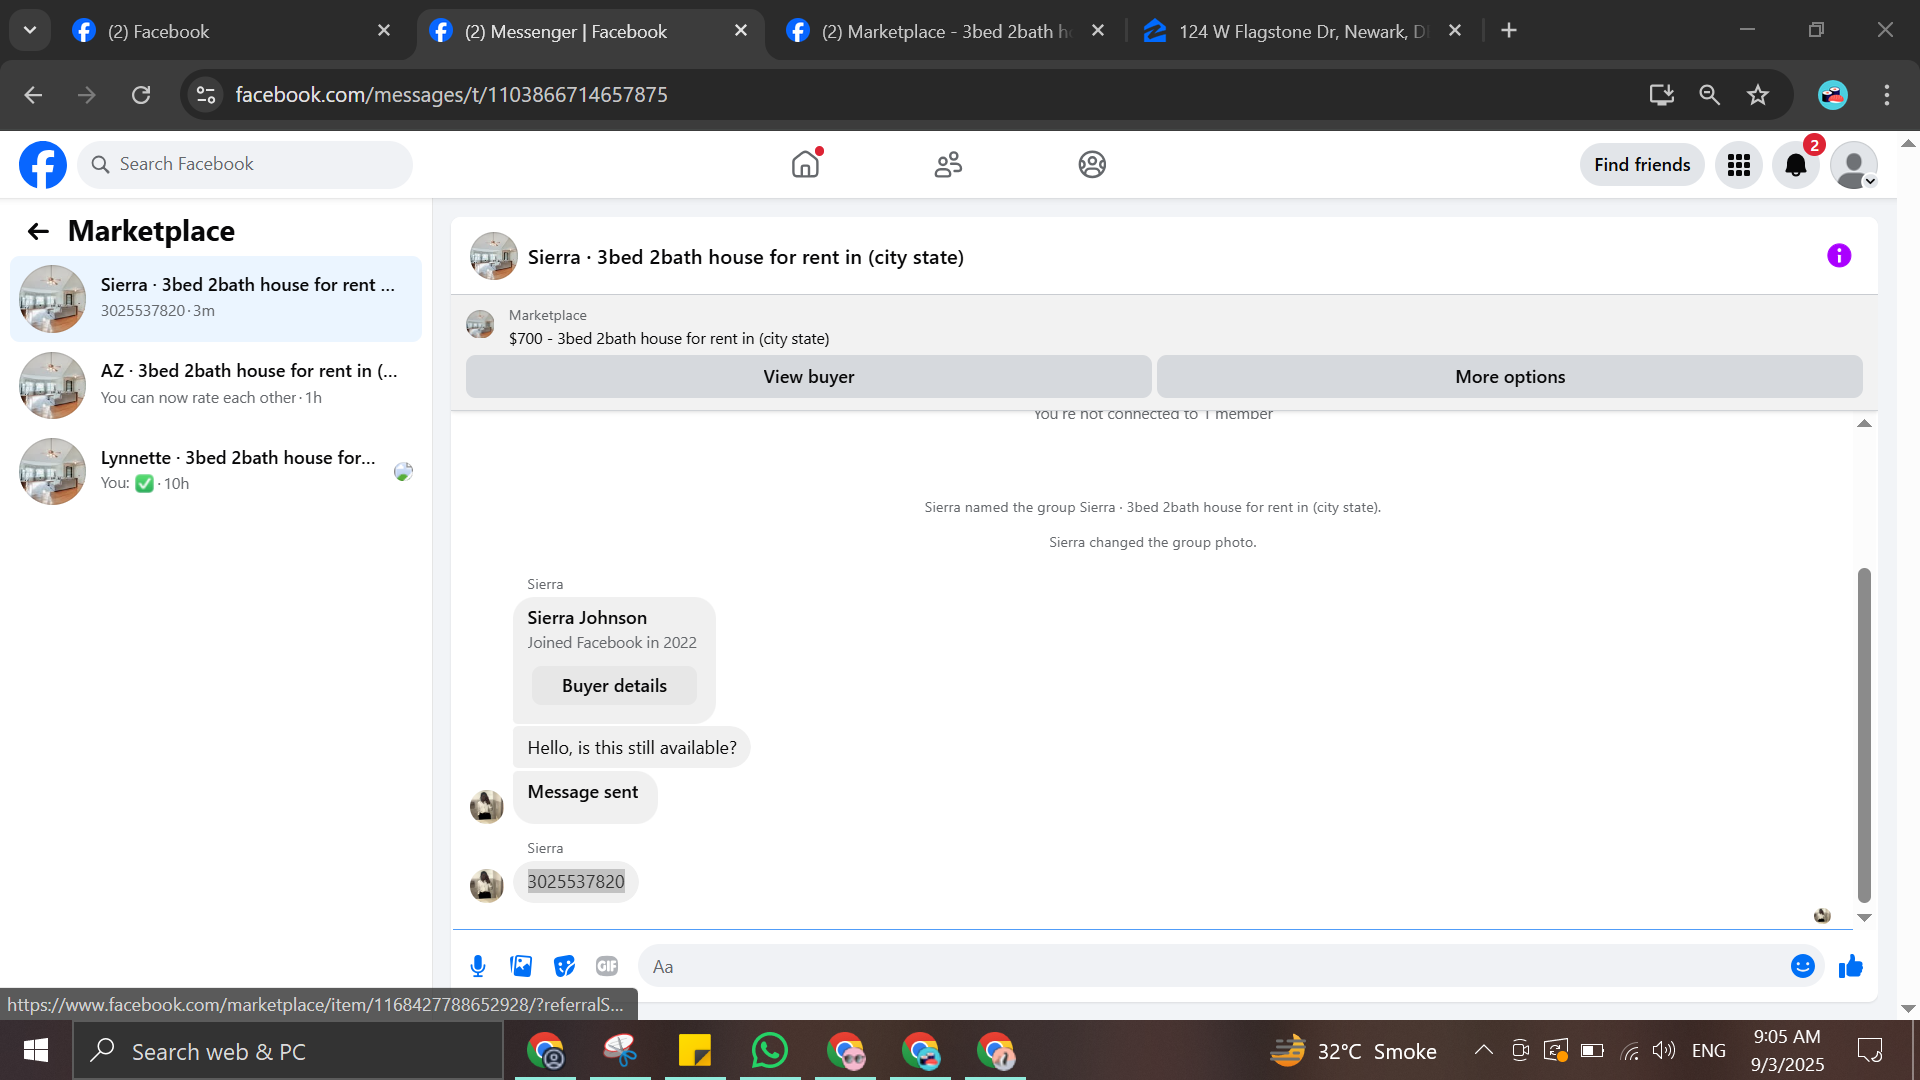
Task: Open the Facebook logo home link
Action: pos(43,165)
